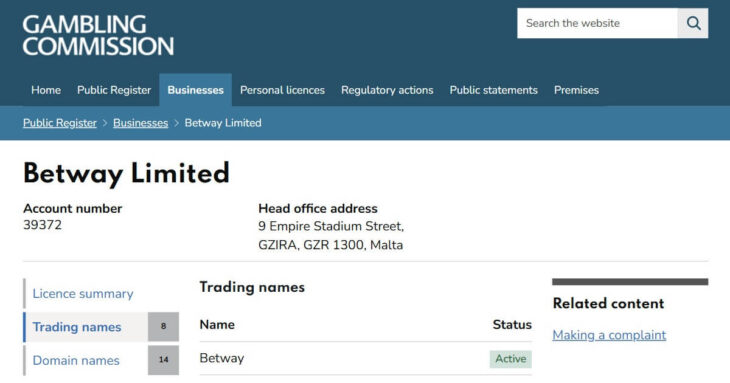Go to the Premises section
730x383 pixels.
576,90
